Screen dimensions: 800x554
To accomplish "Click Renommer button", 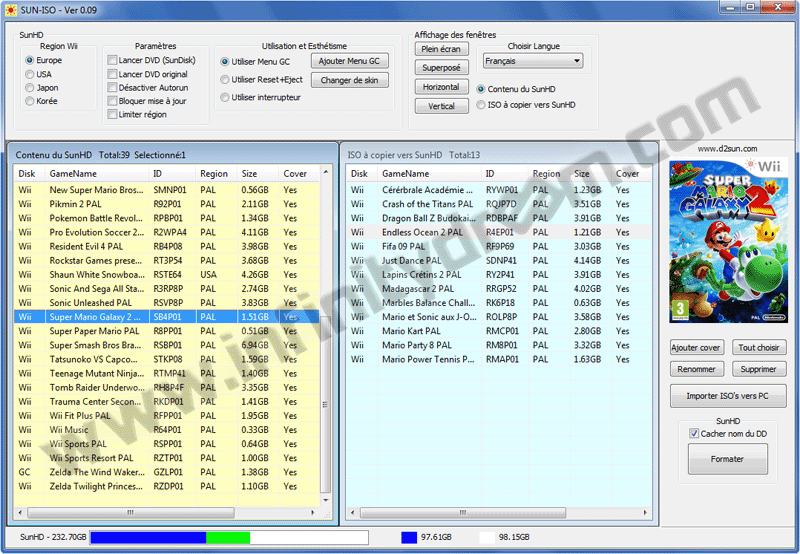I will (696, 369).
